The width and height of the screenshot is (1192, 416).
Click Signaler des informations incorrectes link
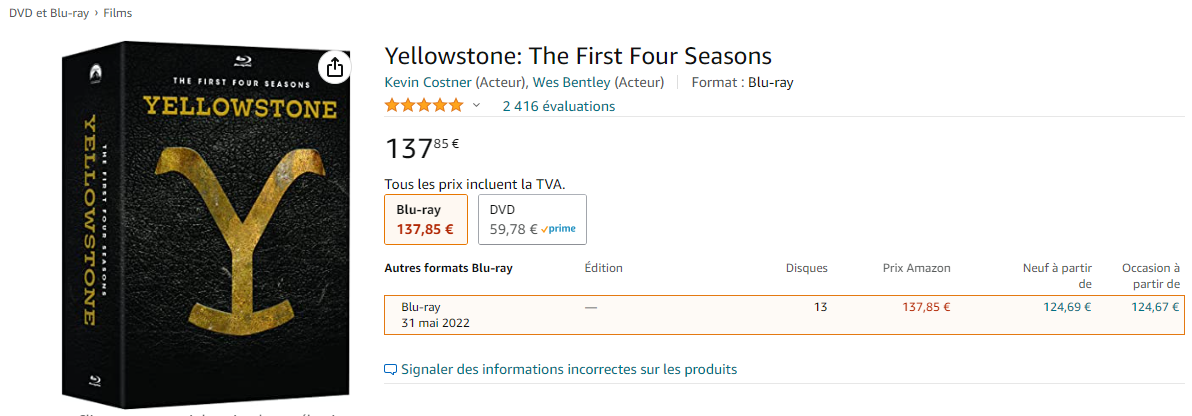pyautogui.click(x=569, y=370)
